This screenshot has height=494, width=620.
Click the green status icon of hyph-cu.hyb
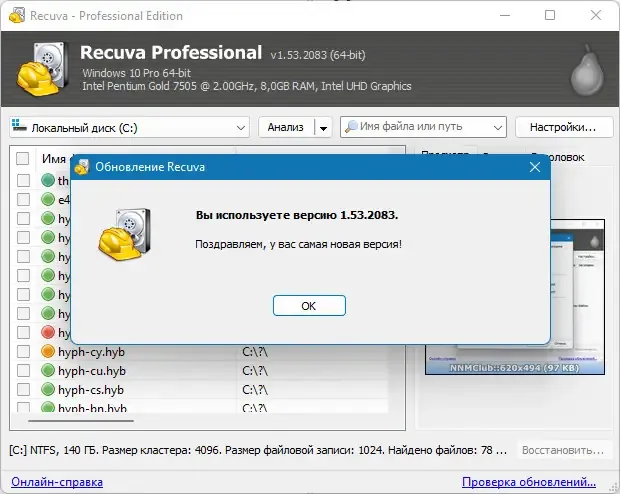pyautogui.click(x=48, y=370)
